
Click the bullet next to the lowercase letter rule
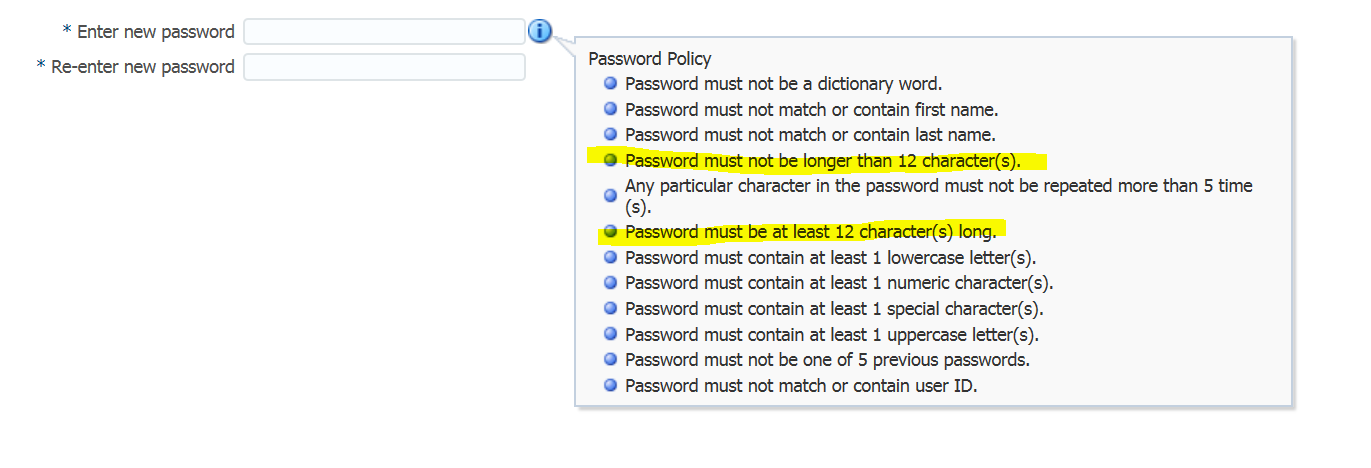pyautogui.click(x=611, y=257)
